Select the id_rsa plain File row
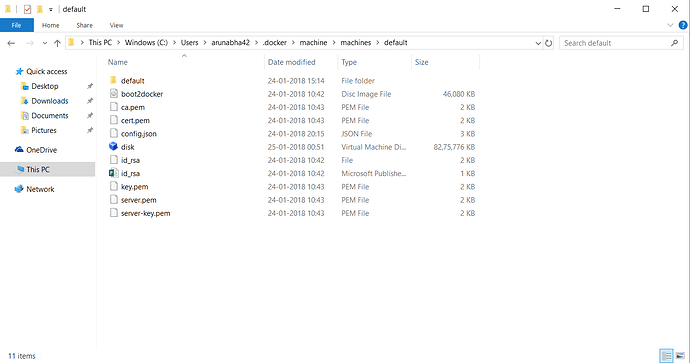This screenshot has height=363, width=690. click(x=292, y=160)
